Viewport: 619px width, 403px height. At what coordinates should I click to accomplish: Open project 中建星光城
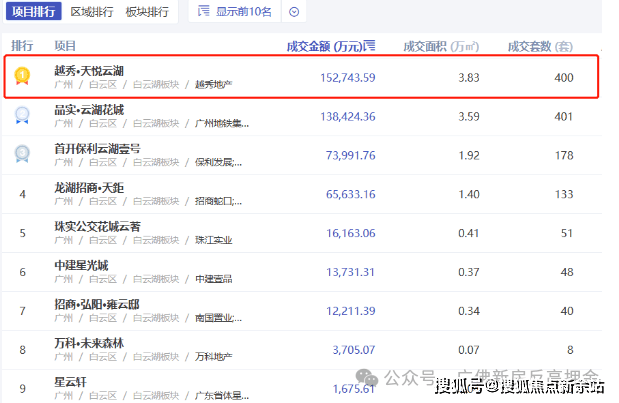[x=81, y=265]
